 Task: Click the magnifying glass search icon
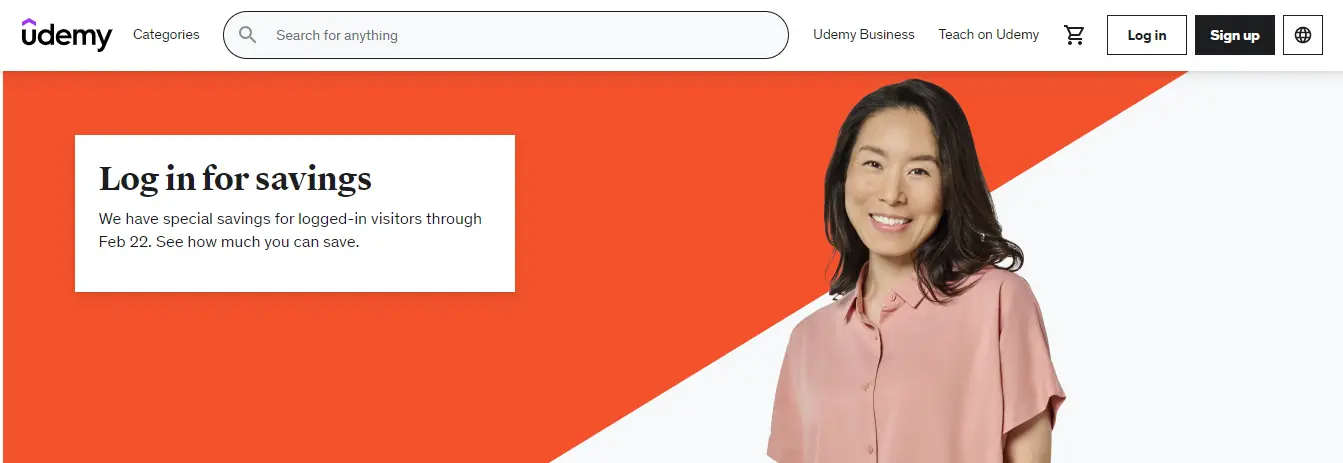click(x=248, y=35)
